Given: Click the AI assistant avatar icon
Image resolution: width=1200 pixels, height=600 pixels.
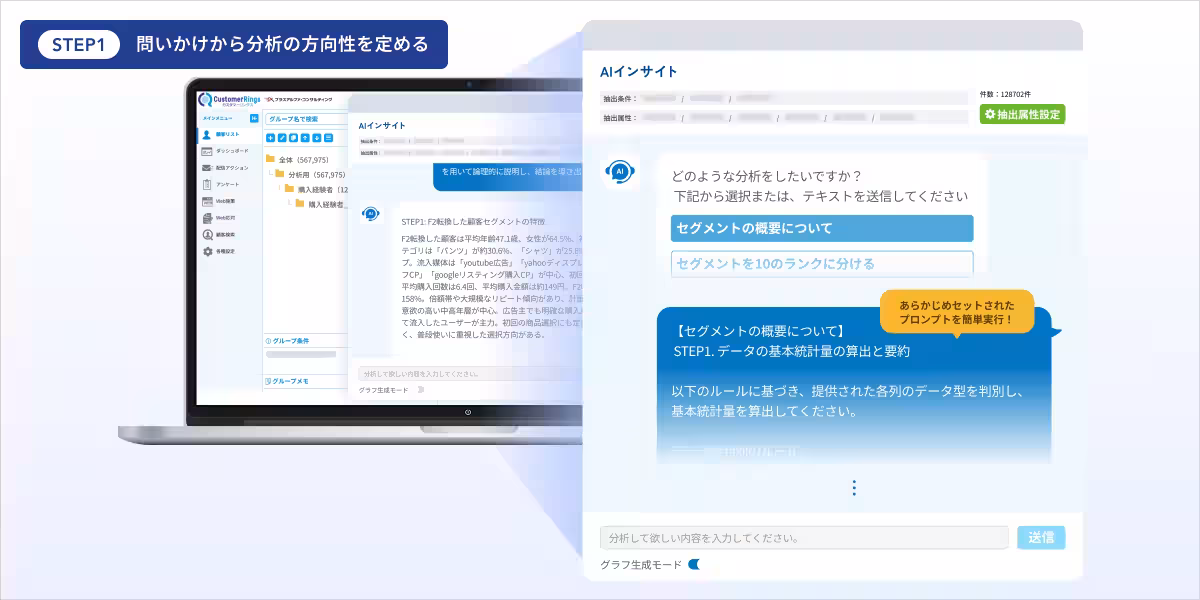Looking at the screenshot, I should 620,172.
